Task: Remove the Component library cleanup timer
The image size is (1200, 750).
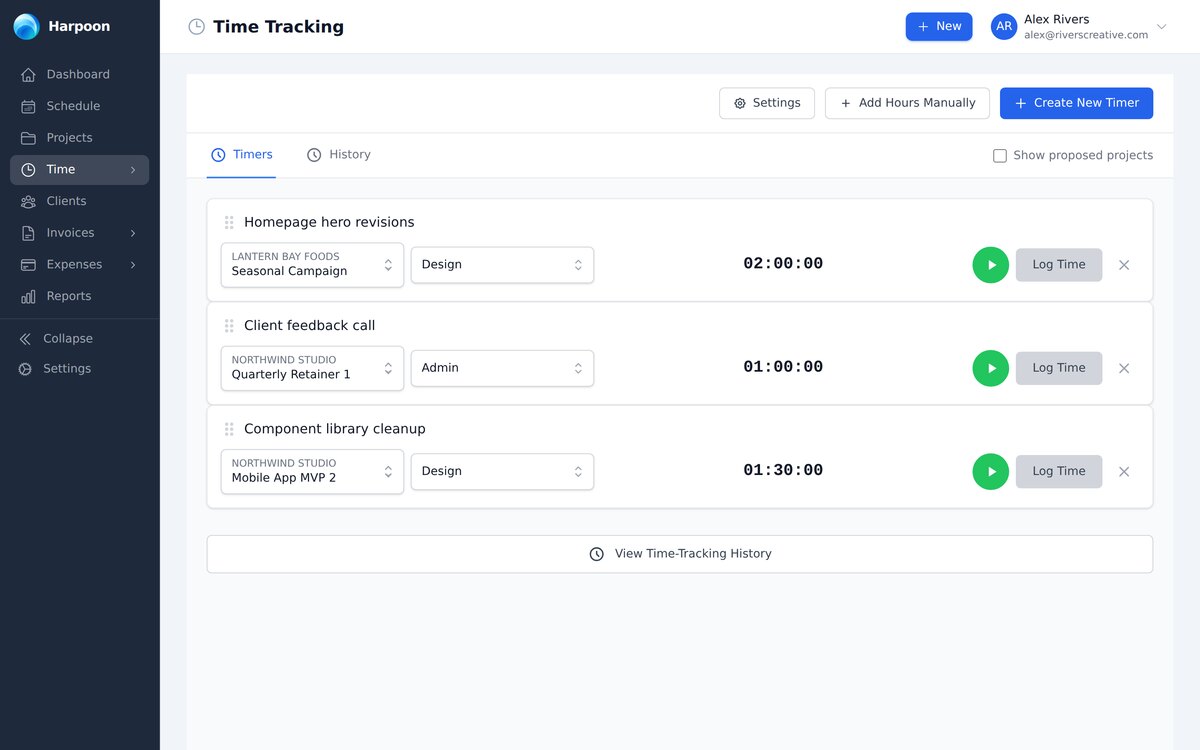Action: pyautogui.click(x=1124, y=471)
